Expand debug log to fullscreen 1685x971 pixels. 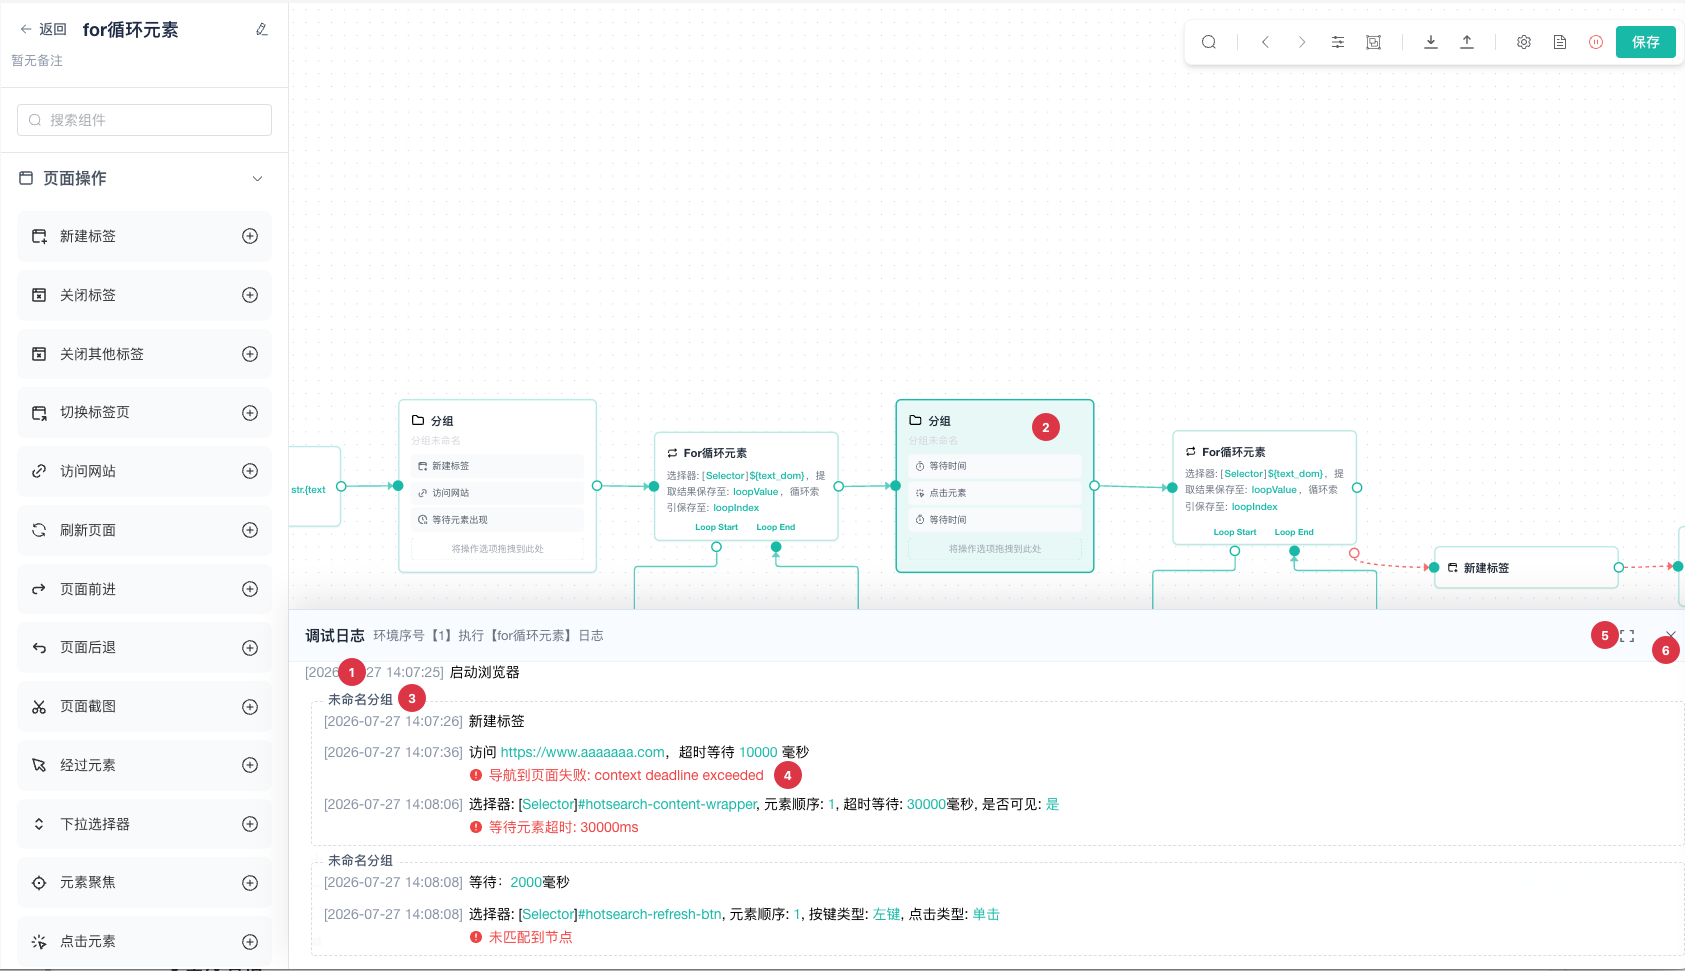click(x=1627, y=636)
